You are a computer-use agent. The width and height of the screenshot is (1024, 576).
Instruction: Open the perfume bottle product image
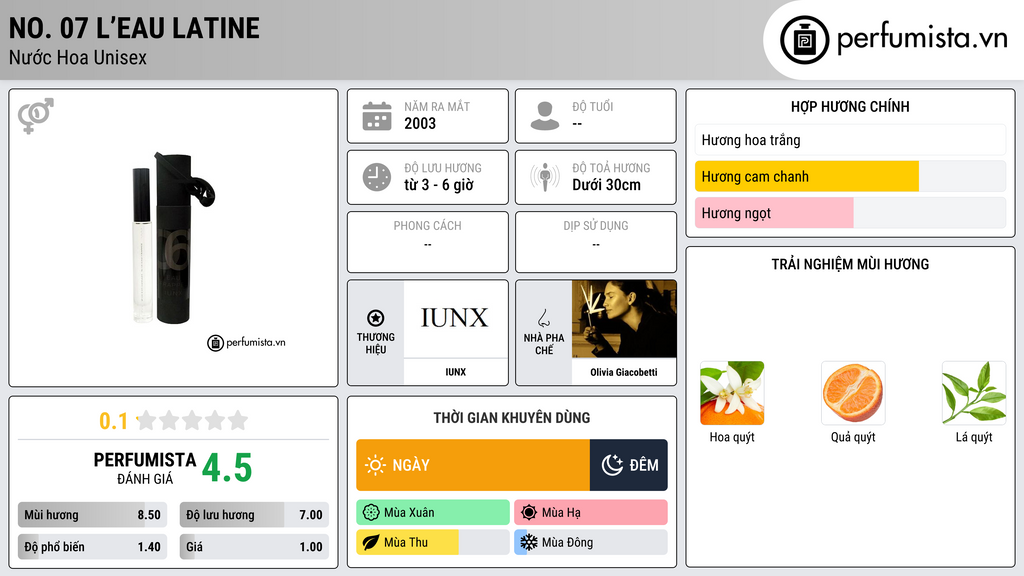[173, 238]
